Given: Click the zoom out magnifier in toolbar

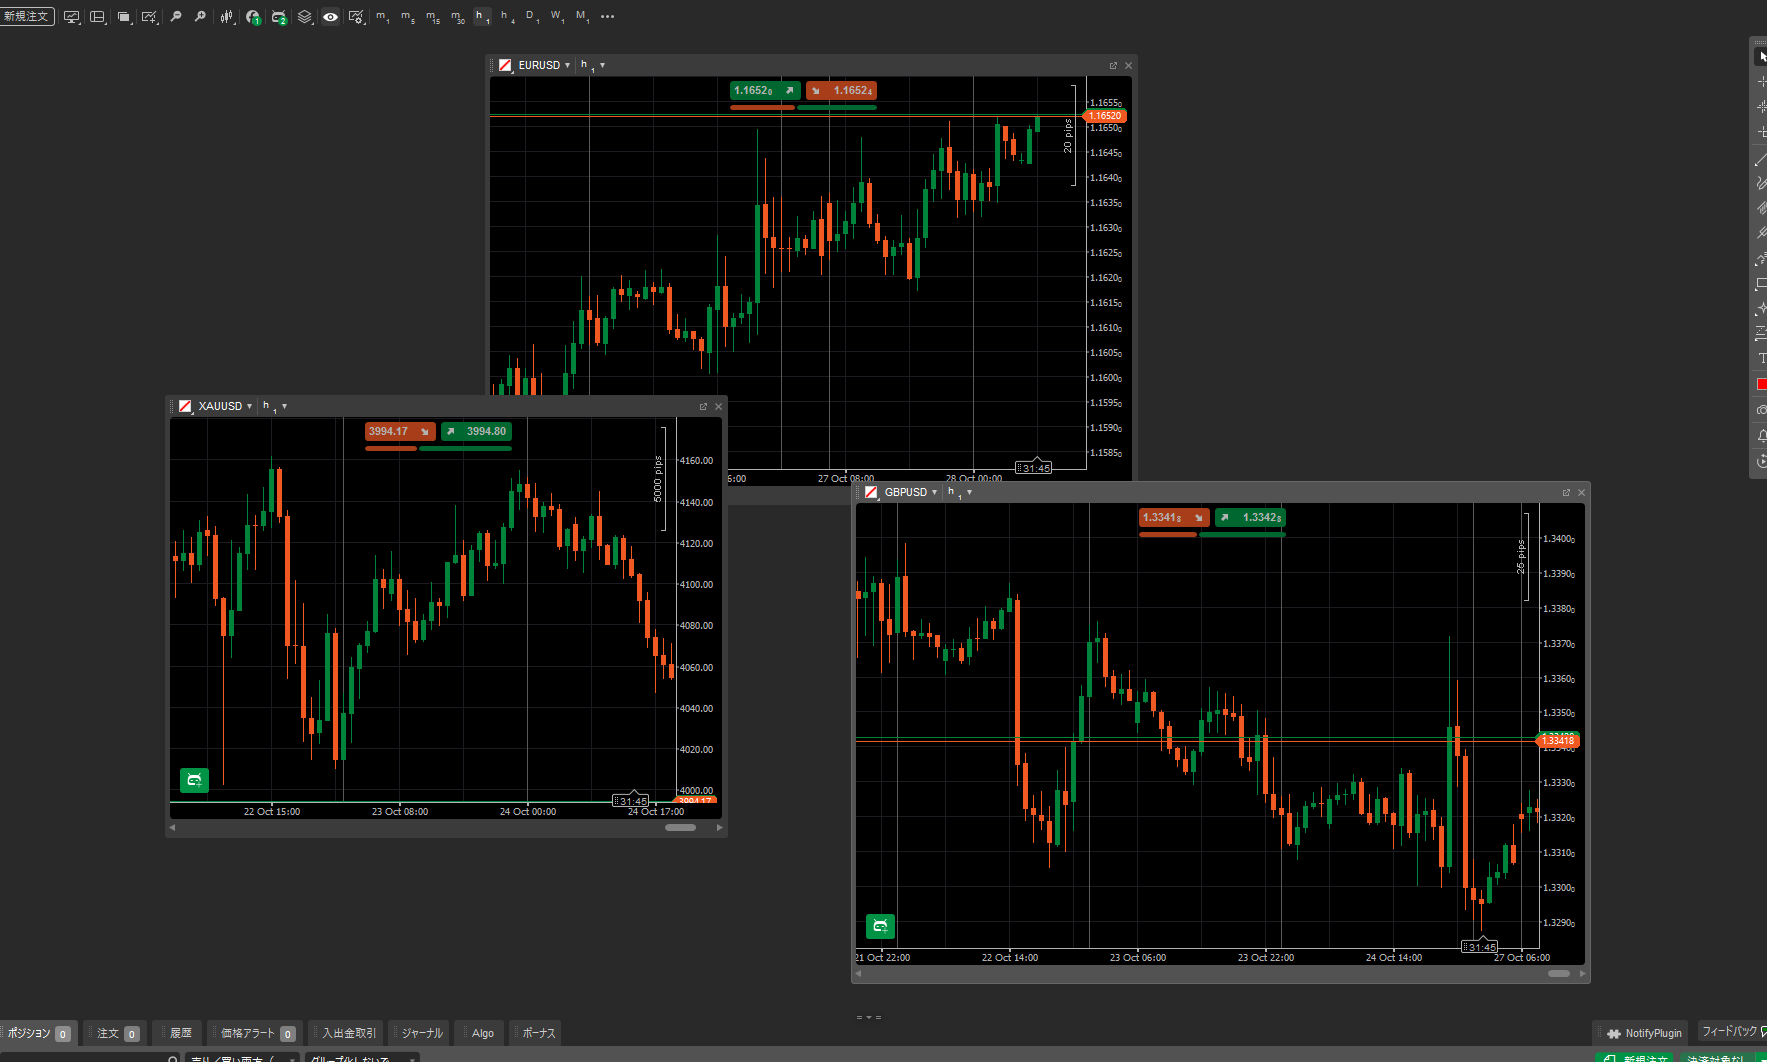Looking at the screenshot, I should [x=176, y=17].
